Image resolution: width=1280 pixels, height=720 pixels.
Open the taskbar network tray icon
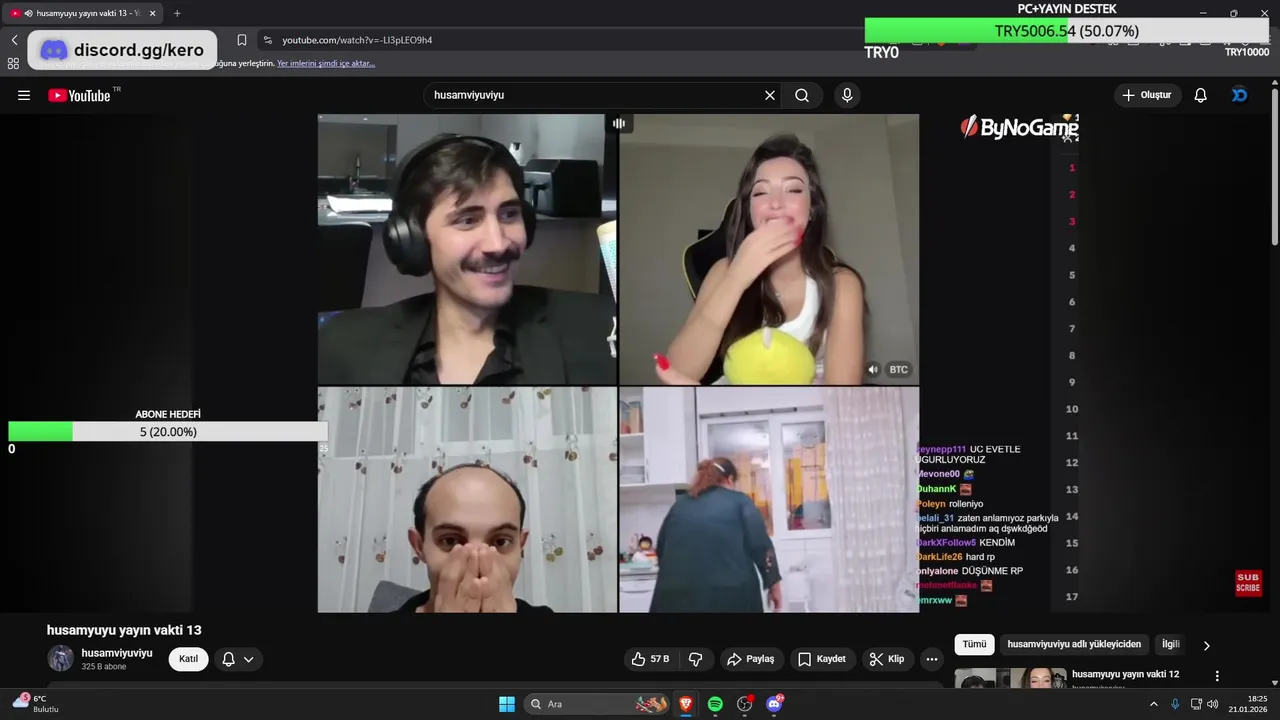pos(1196,704)
